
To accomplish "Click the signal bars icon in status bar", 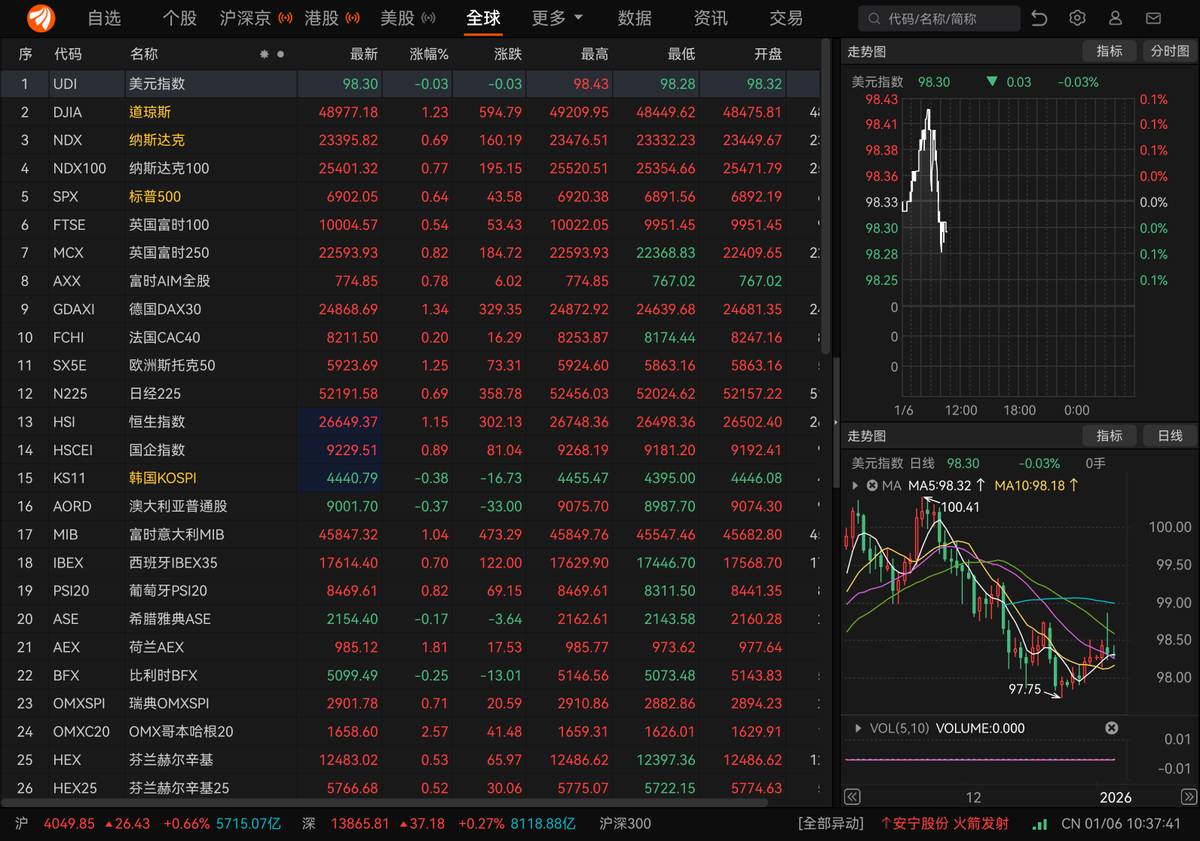I will tap(1041, 824).
